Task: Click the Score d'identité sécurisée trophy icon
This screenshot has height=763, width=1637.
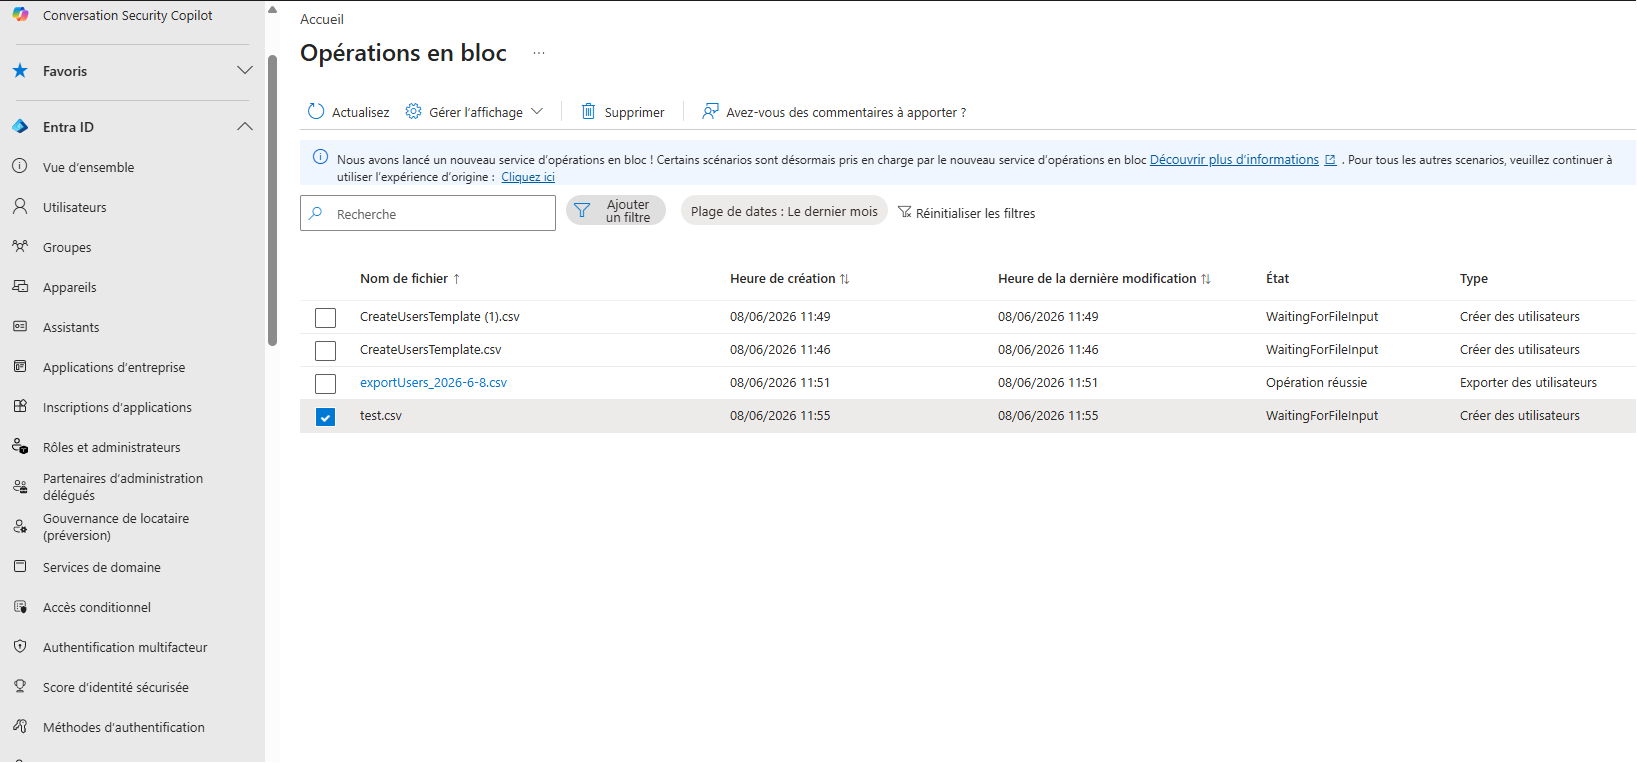Action: tap(20, 686)
